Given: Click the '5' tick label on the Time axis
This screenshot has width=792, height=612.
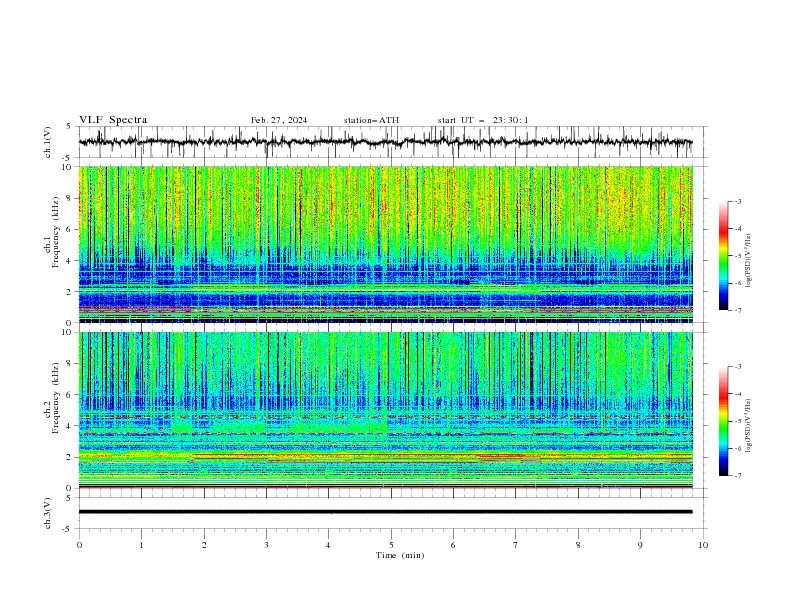Looking at the screenshot, I should 391,545.
